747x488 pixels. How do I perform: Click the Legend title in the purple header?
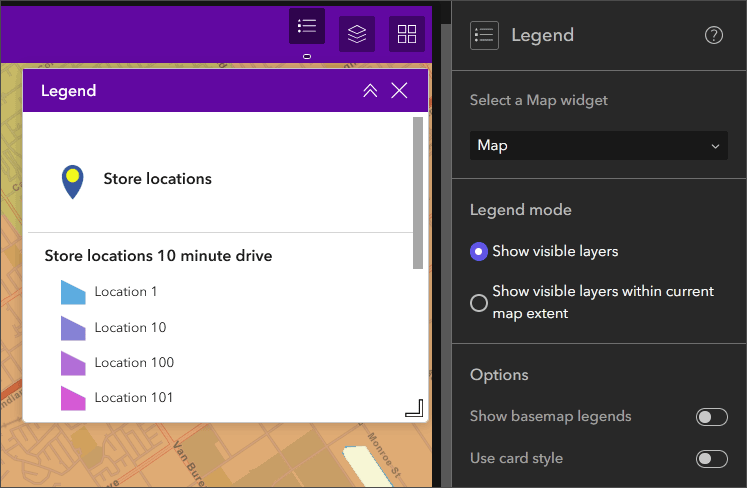tap(69, 91)
